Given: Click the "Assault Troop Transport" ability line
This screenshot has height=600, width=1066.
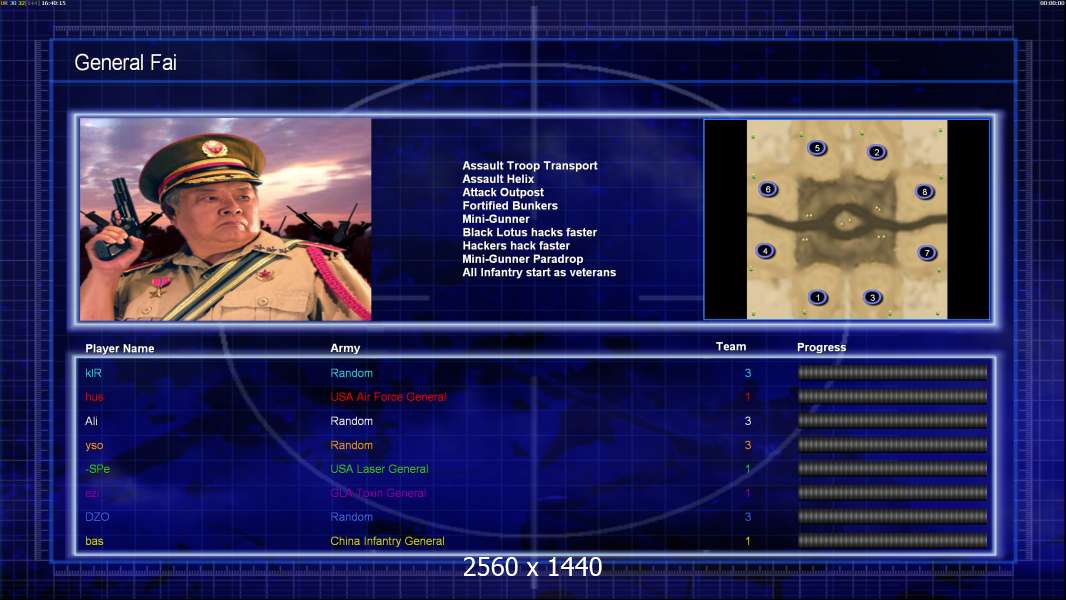Looking at the screenshot, I should [530, 165].
